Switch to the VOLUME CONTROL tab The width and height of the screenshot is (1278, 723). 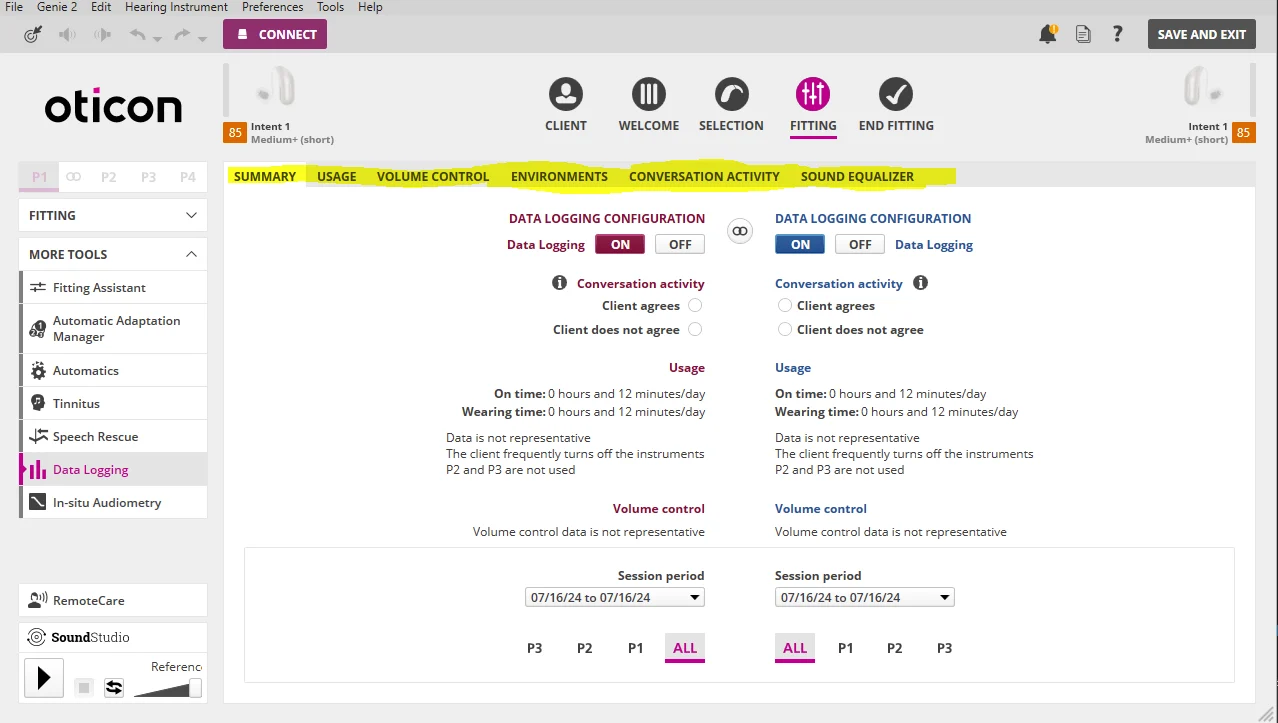click(x=433, y=176)
